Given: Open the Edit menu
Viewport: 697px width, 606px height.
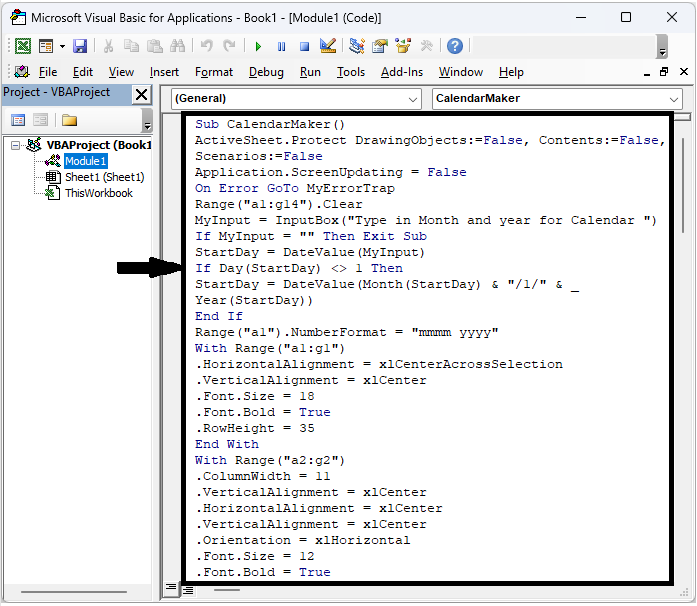Looking at the screenshot, I should 83,72.
